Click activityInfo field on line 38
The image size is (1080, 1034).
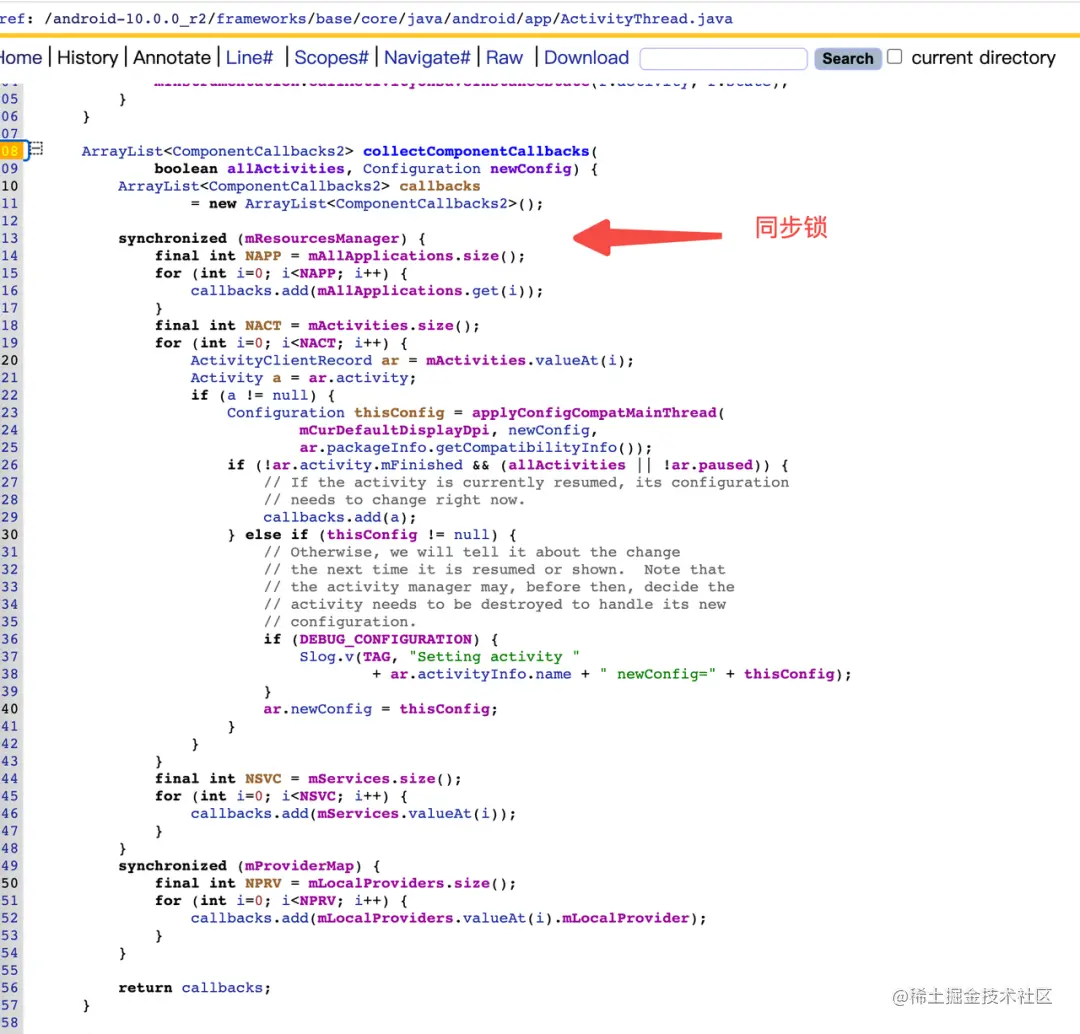472,674
